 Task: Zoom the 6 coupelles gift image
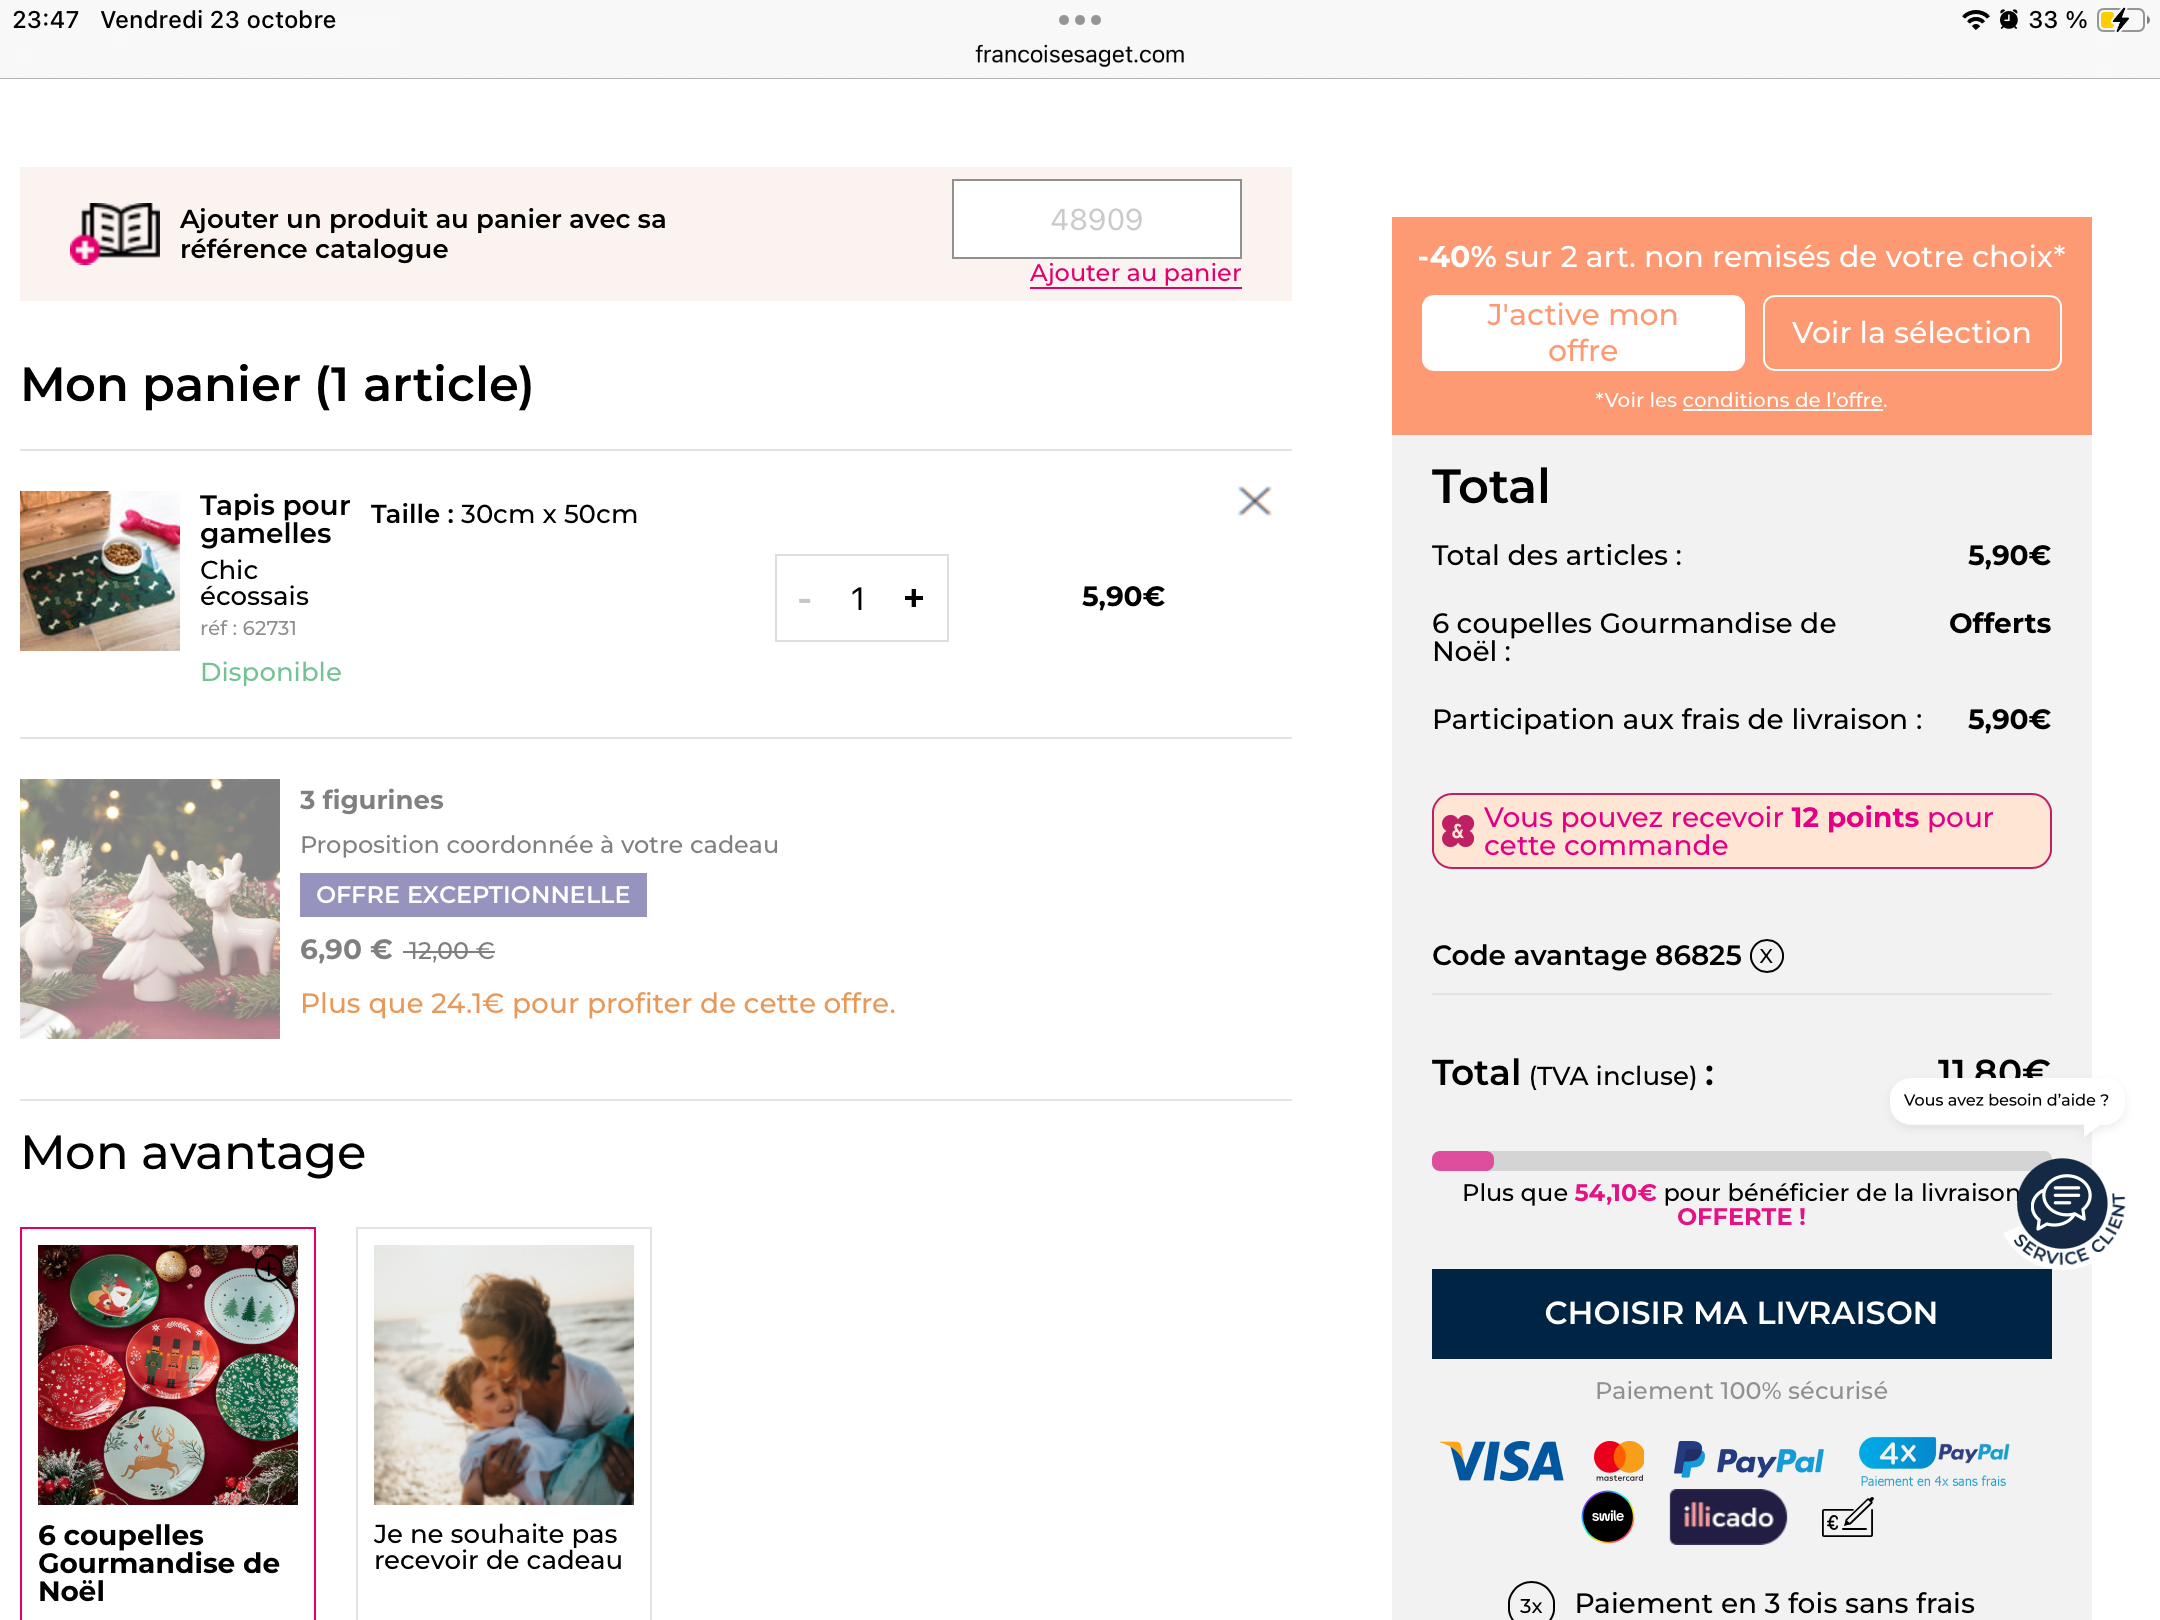click(x=271, y=1270)
